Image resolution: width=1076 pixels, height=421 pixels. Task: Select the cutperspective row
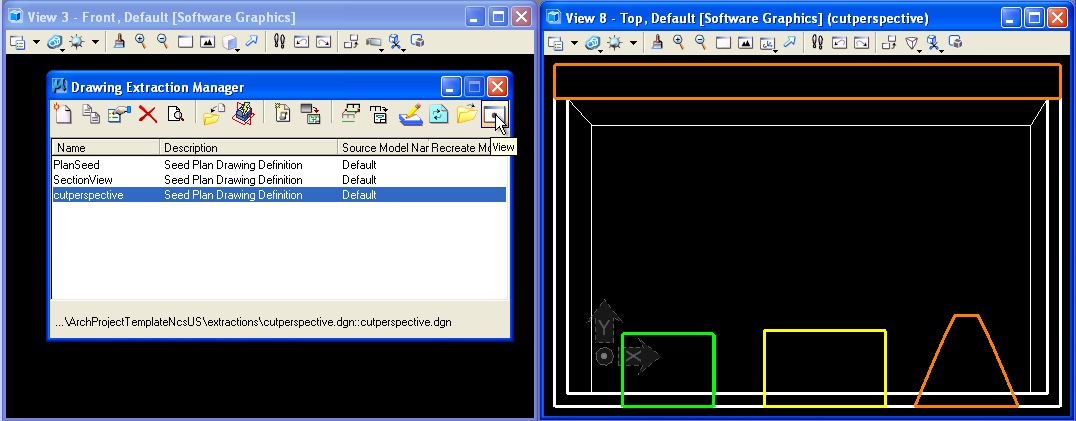point(279,195)
